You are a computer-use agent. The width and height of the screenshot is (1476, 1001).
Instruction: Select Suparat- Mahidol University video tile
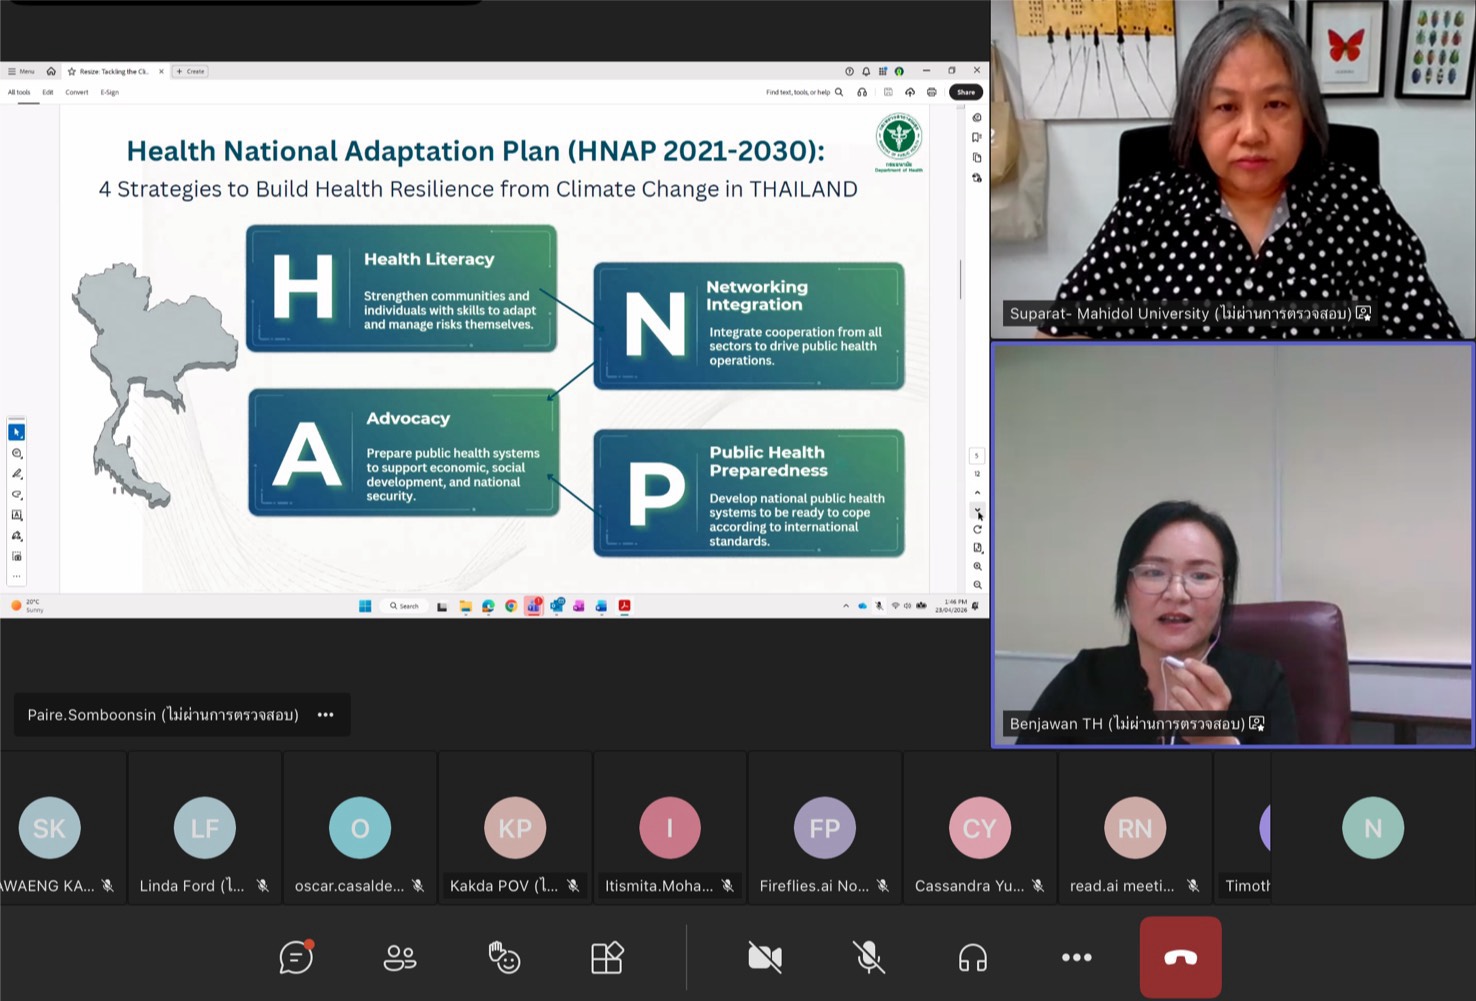click(1232, 168)
